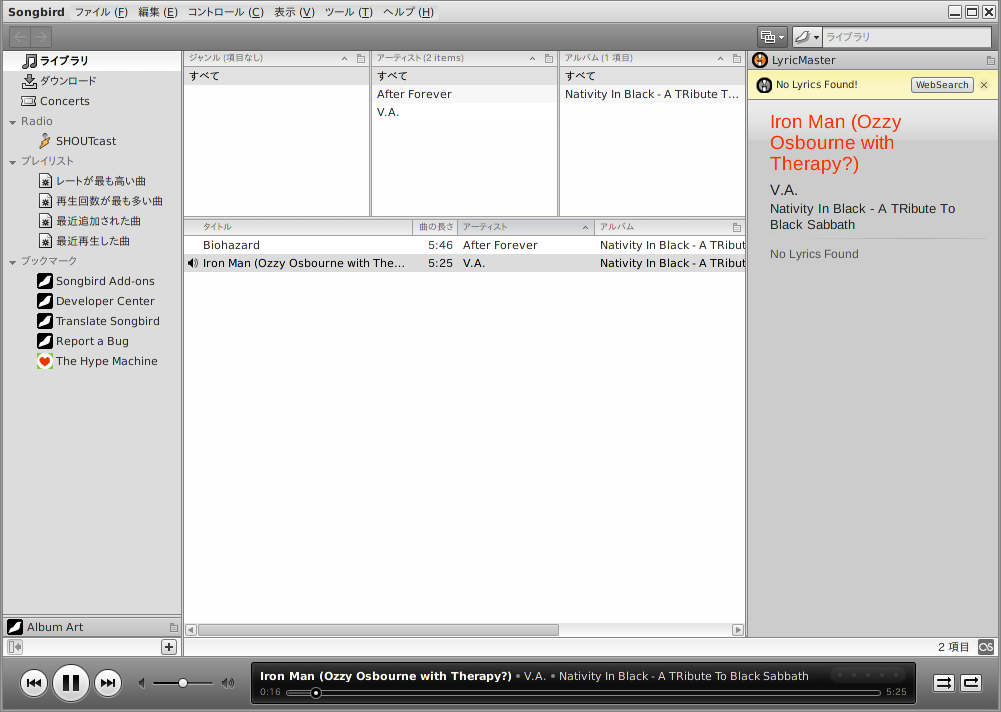
Task: Select V.A. in artist filter
Action: pos(464,112)
